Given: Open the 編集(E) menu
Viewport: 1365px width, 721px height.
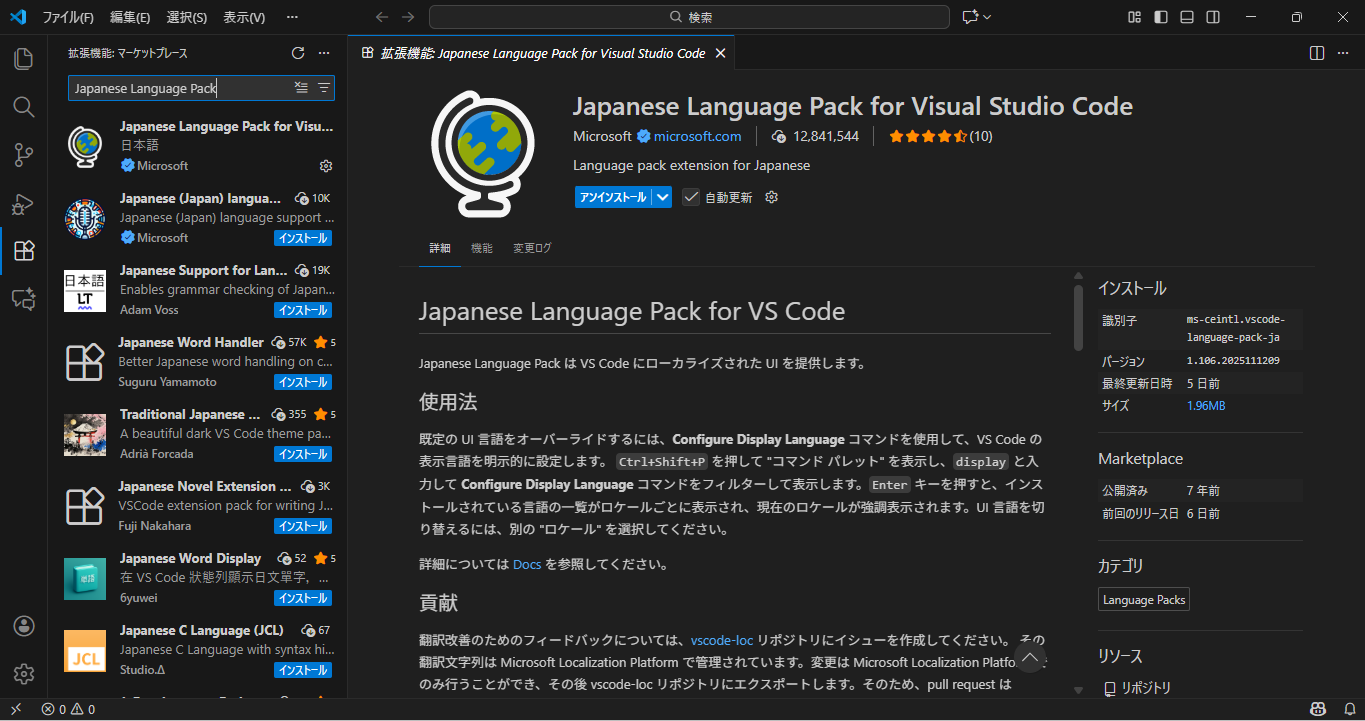Looking at the screenshot, I should [130, 17].
